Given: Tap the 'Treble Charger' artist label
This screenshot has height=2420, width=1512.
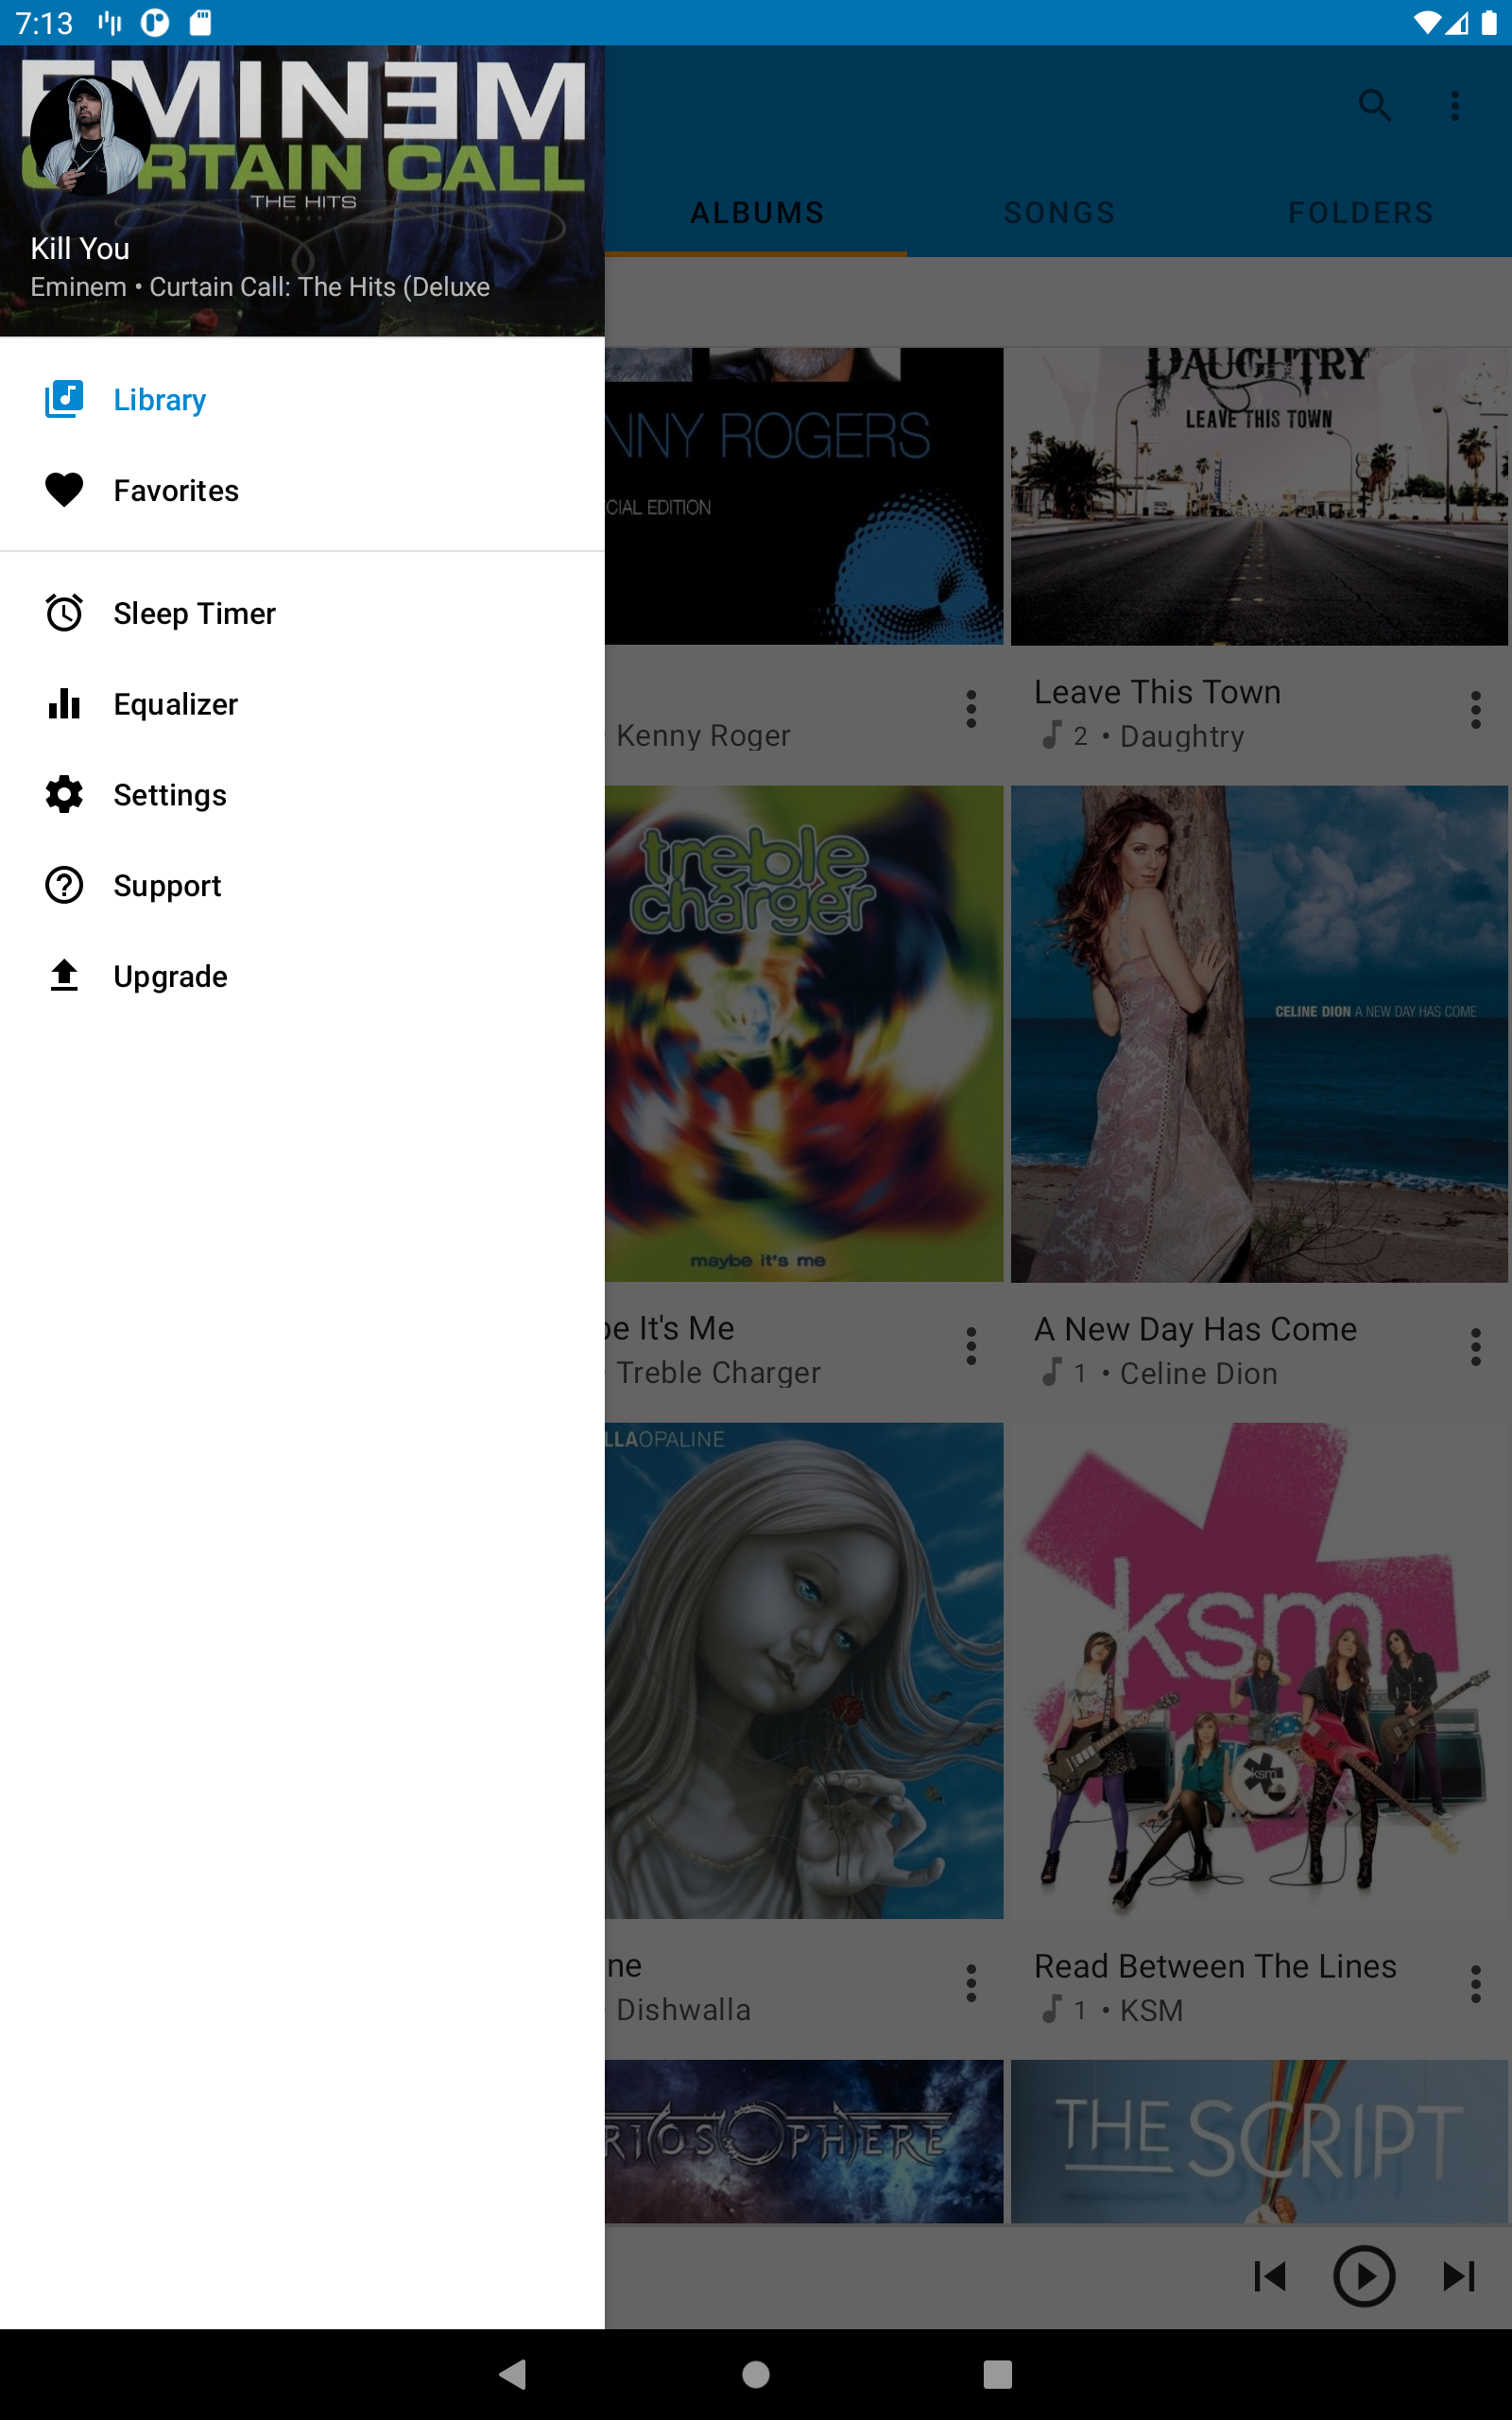Looking at the screenshot, I should [x=718, y=1373].
